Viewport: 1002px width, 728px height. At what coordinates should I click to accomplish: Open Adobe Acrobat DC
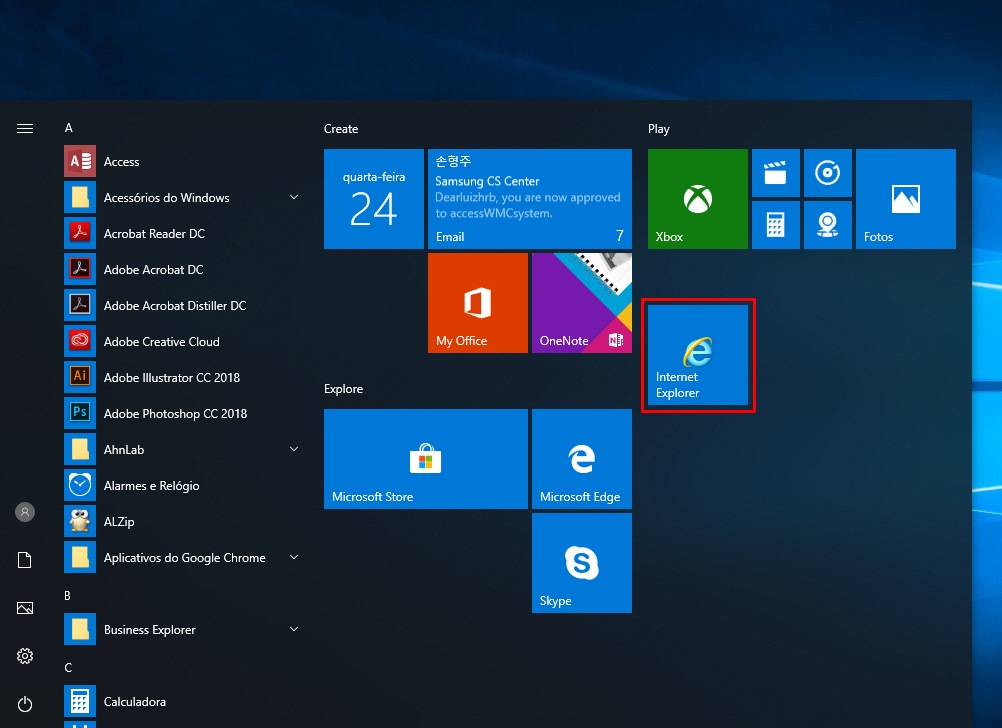pos(182,270)
